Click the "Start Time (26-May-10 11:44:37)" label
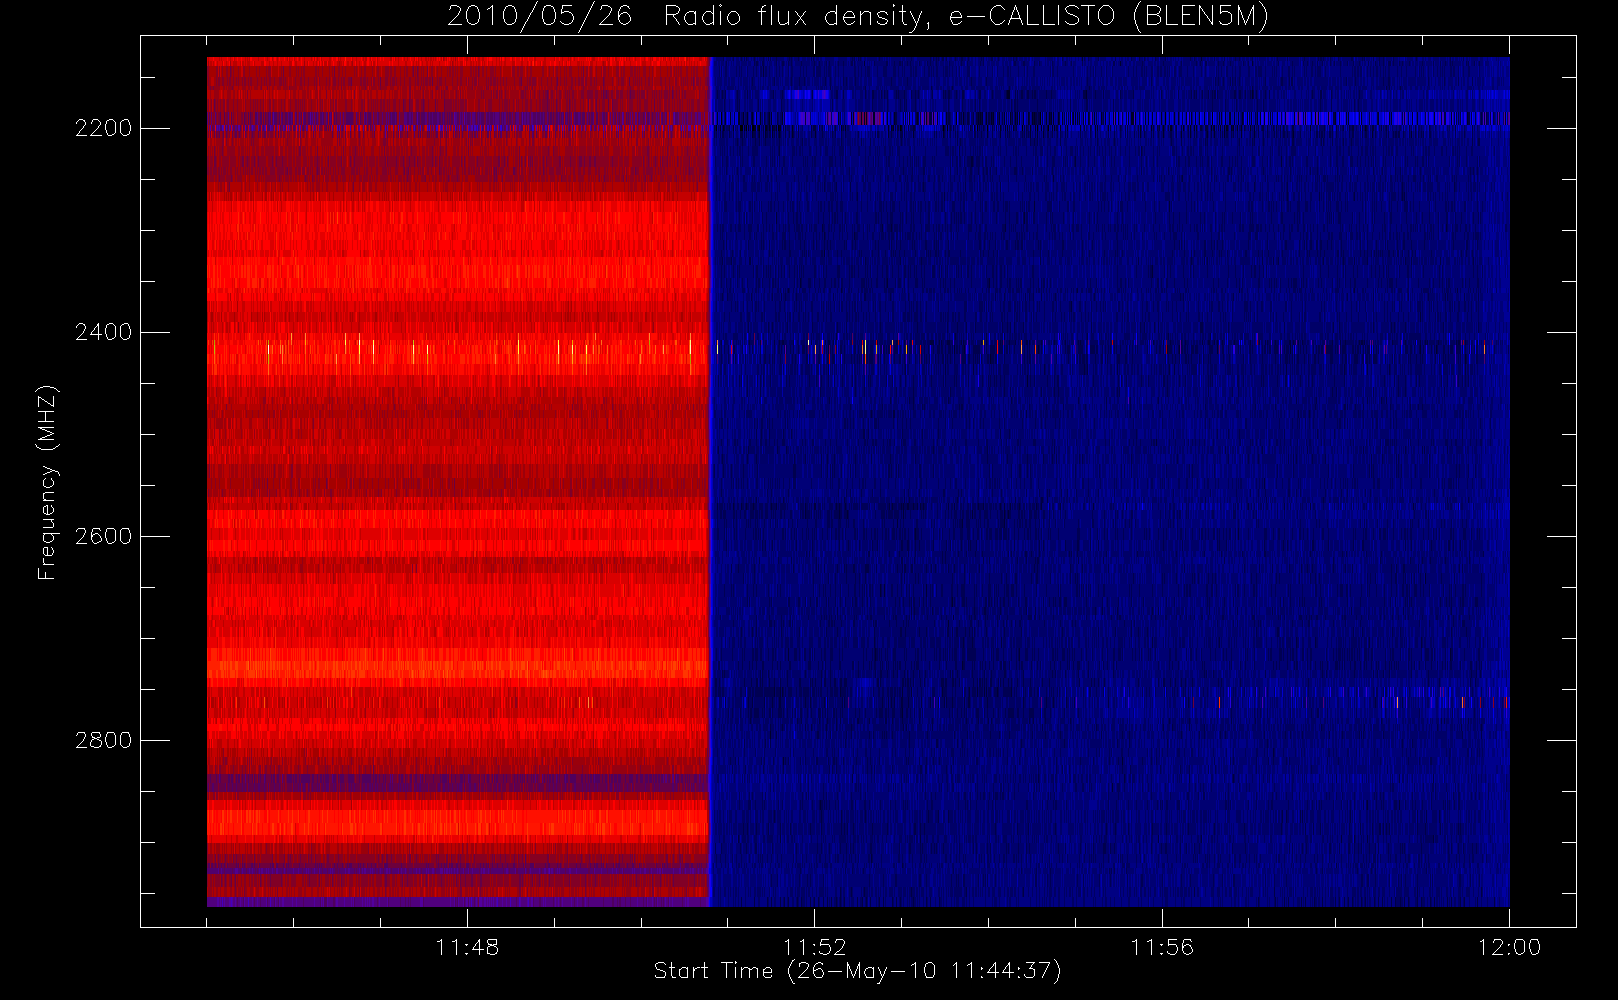 click(858, 971)
